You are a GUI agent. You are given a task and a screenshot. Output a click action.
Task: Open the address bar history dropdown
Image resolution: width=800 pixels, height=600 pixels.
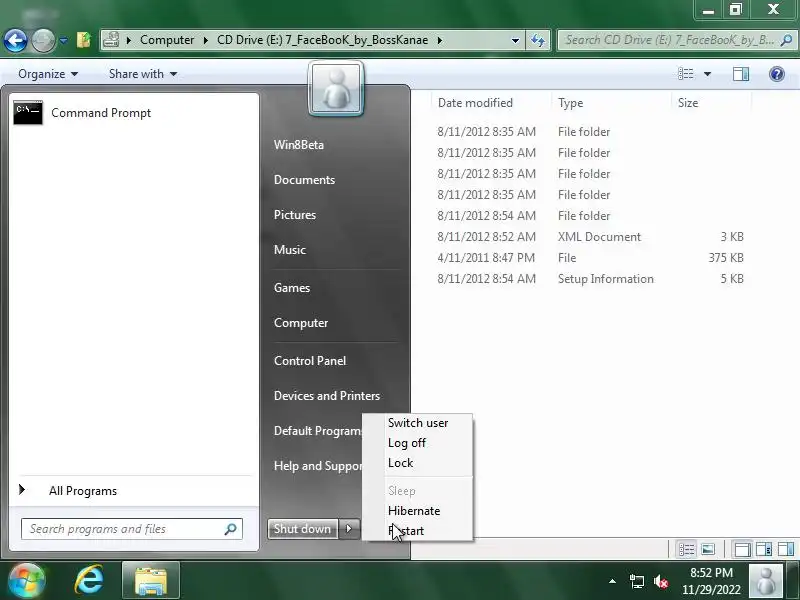tap(515, 40)
